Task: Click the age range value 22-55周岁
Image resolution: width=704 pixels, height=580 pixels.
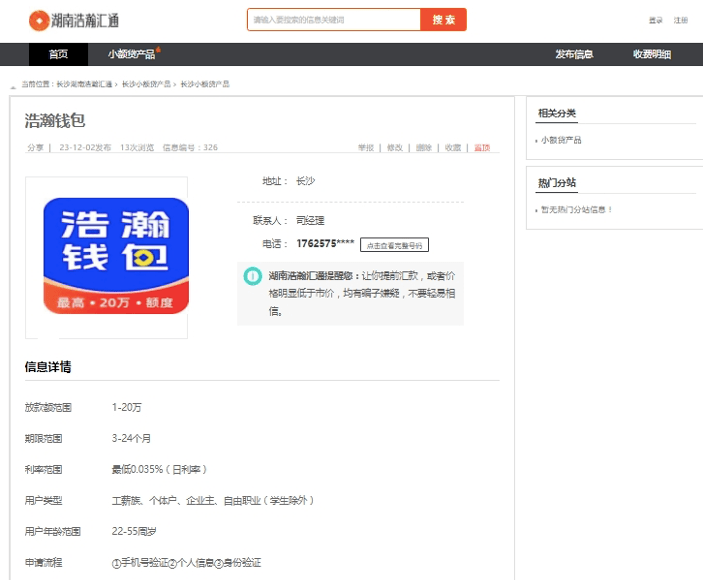Action: [134, 532]
